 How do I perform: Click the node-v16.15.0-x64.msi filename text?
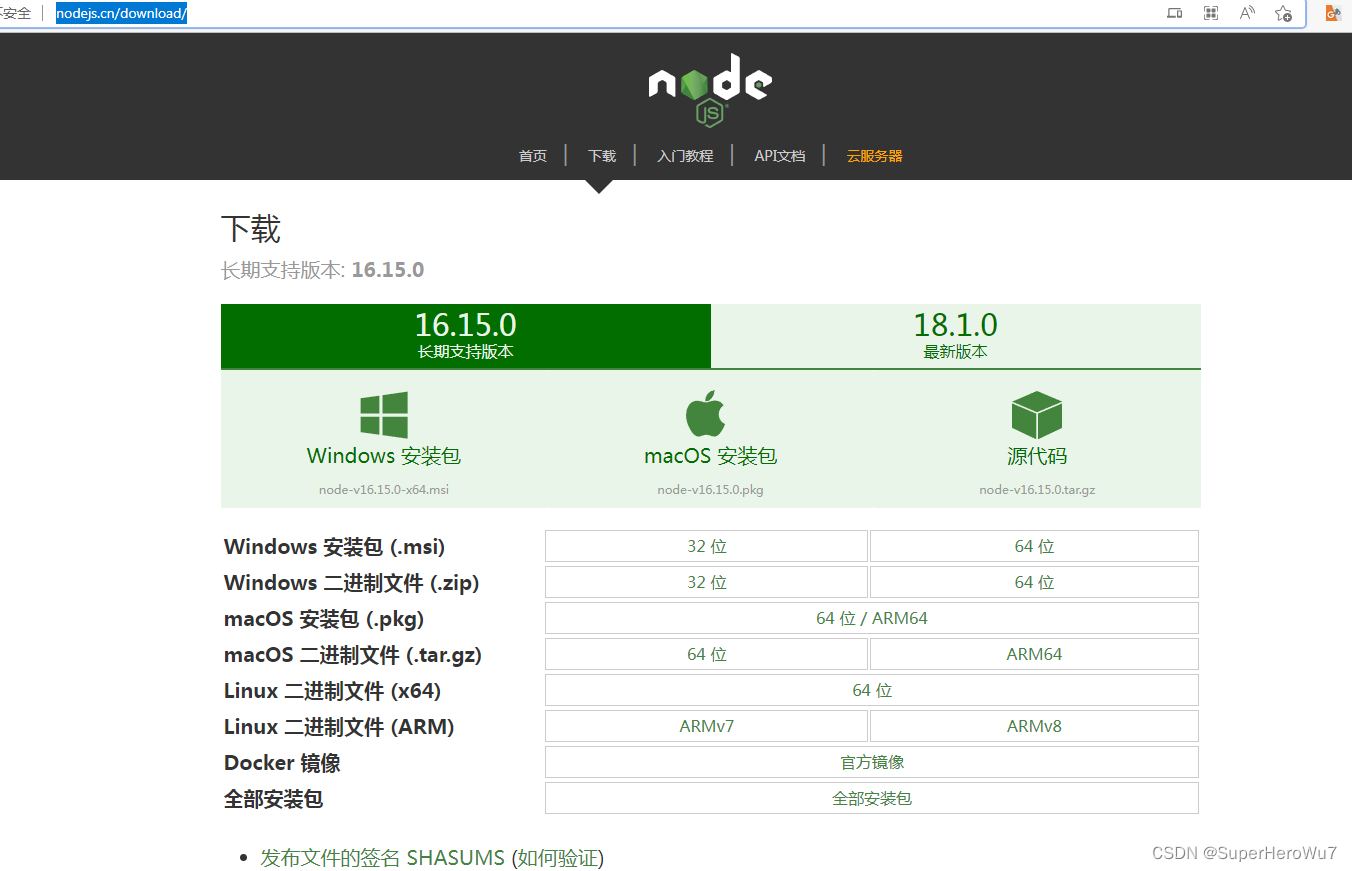coord(384,490)
